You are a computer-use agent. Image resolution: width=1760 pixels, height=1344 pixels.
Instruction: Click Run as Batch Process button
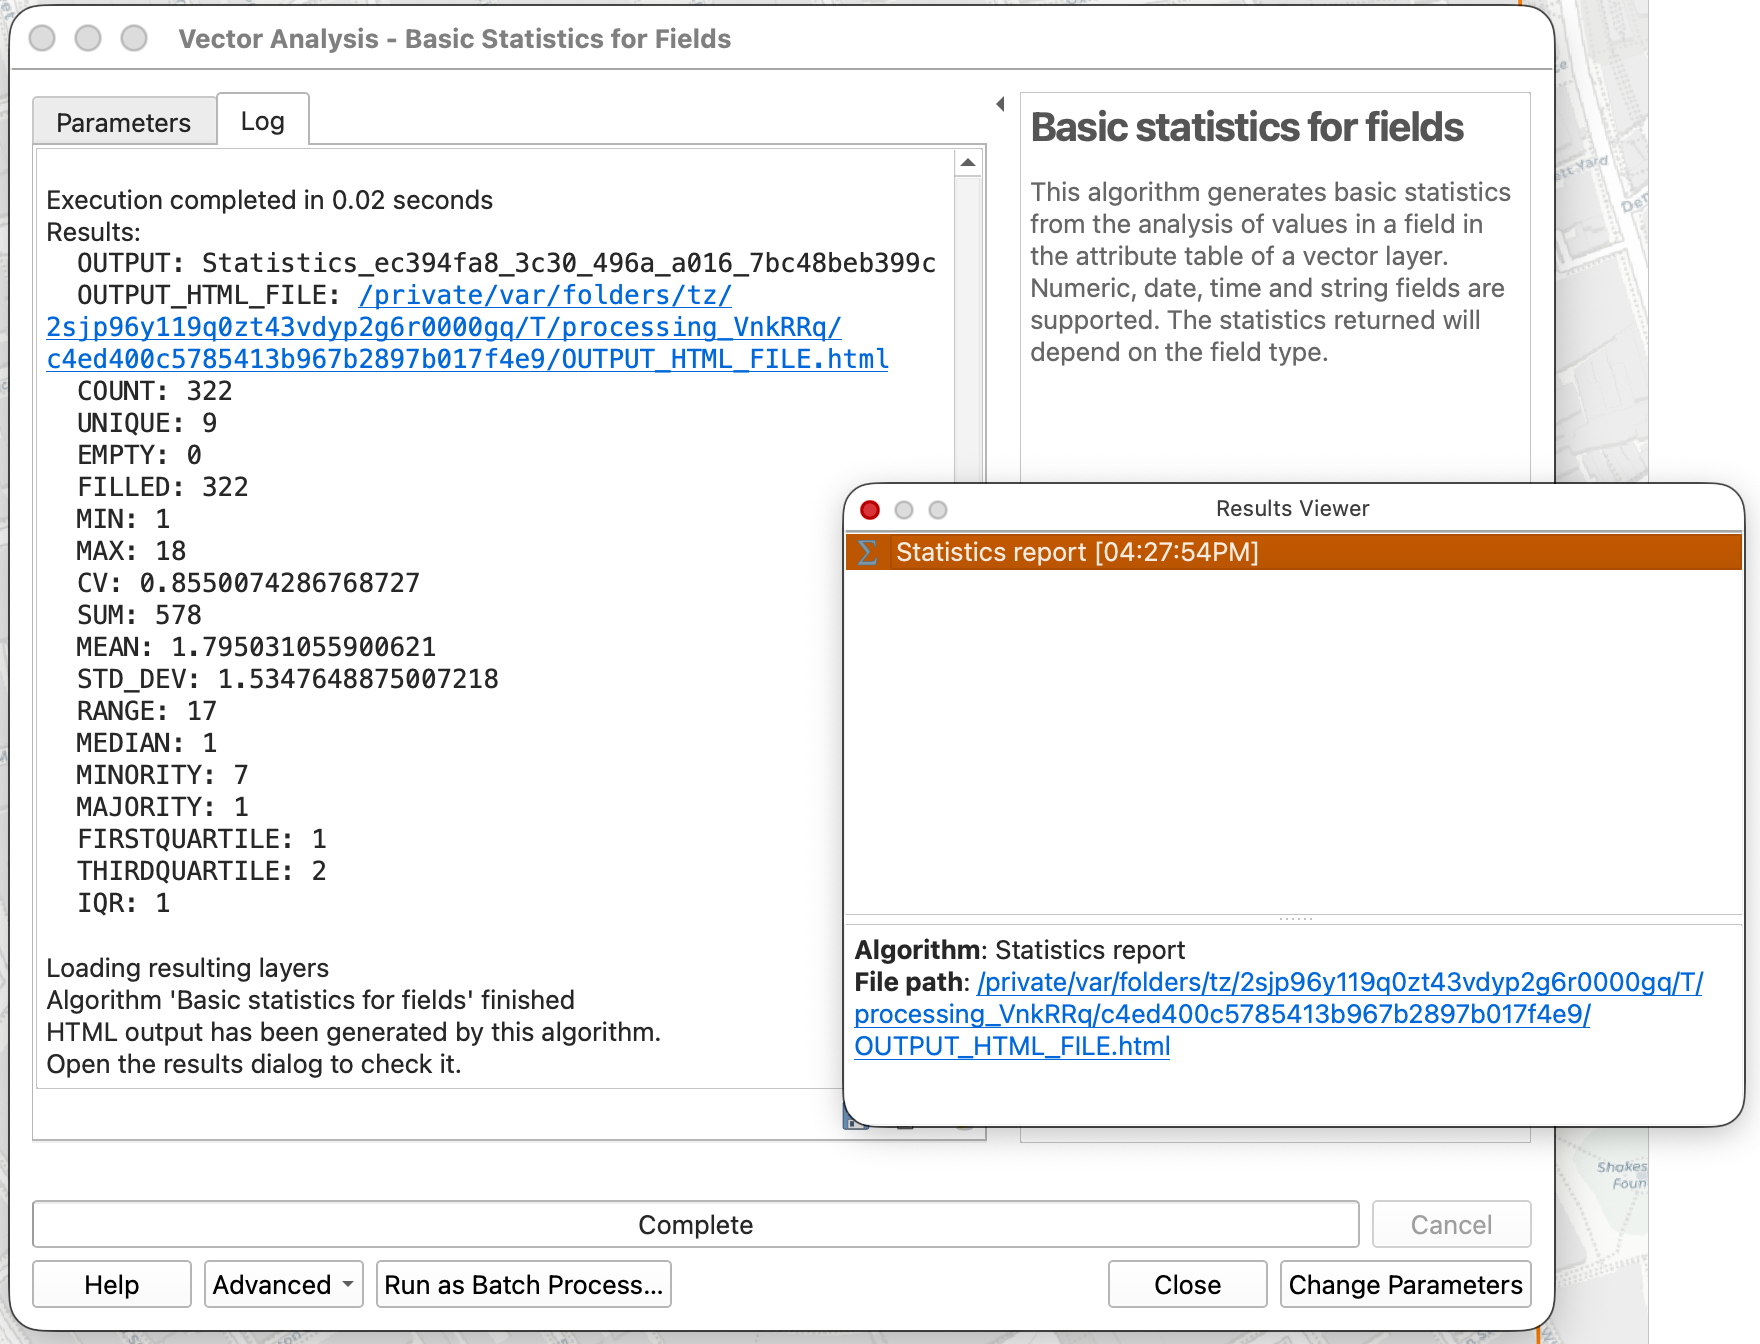(523, 1284)
